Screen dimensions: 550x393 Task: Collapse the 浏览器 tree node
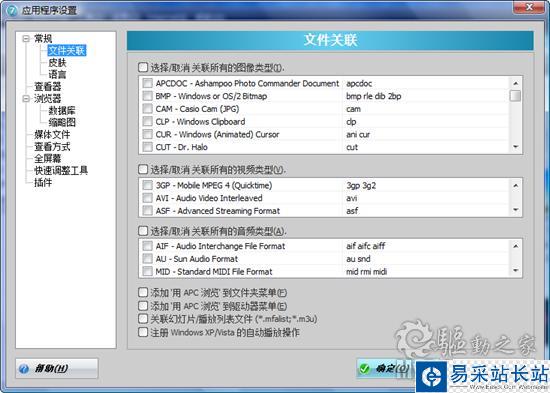(26, 99)
